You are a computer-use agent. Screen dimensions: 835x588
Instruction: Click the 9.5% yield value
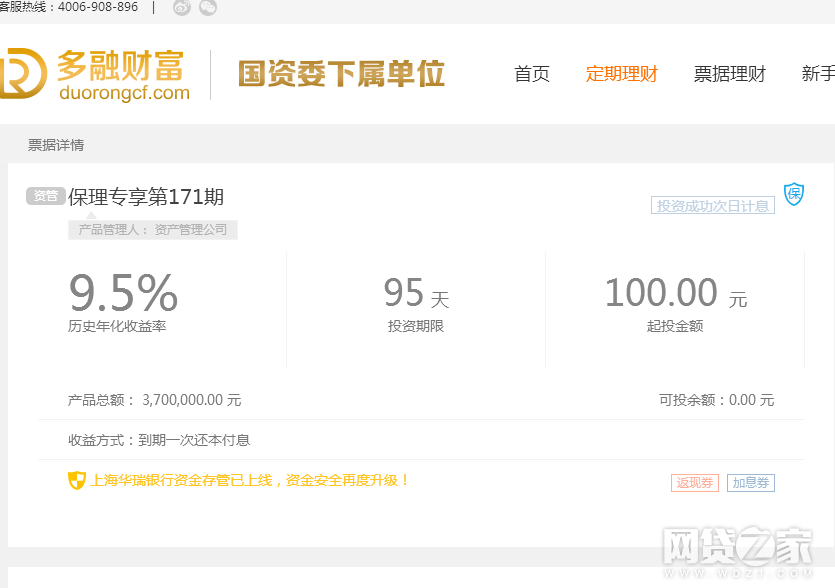(x=123, y=292)
